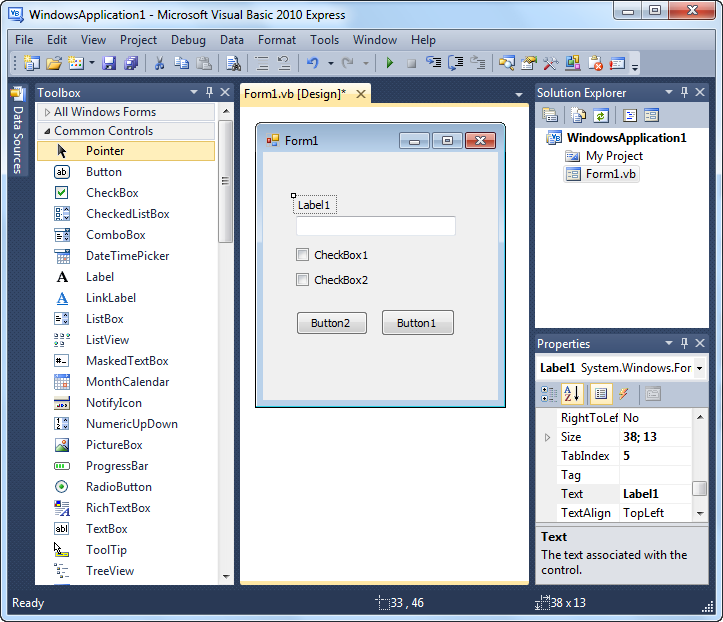
Task: Tick the CheckBox2 control on the form
Action: [302, 279]
